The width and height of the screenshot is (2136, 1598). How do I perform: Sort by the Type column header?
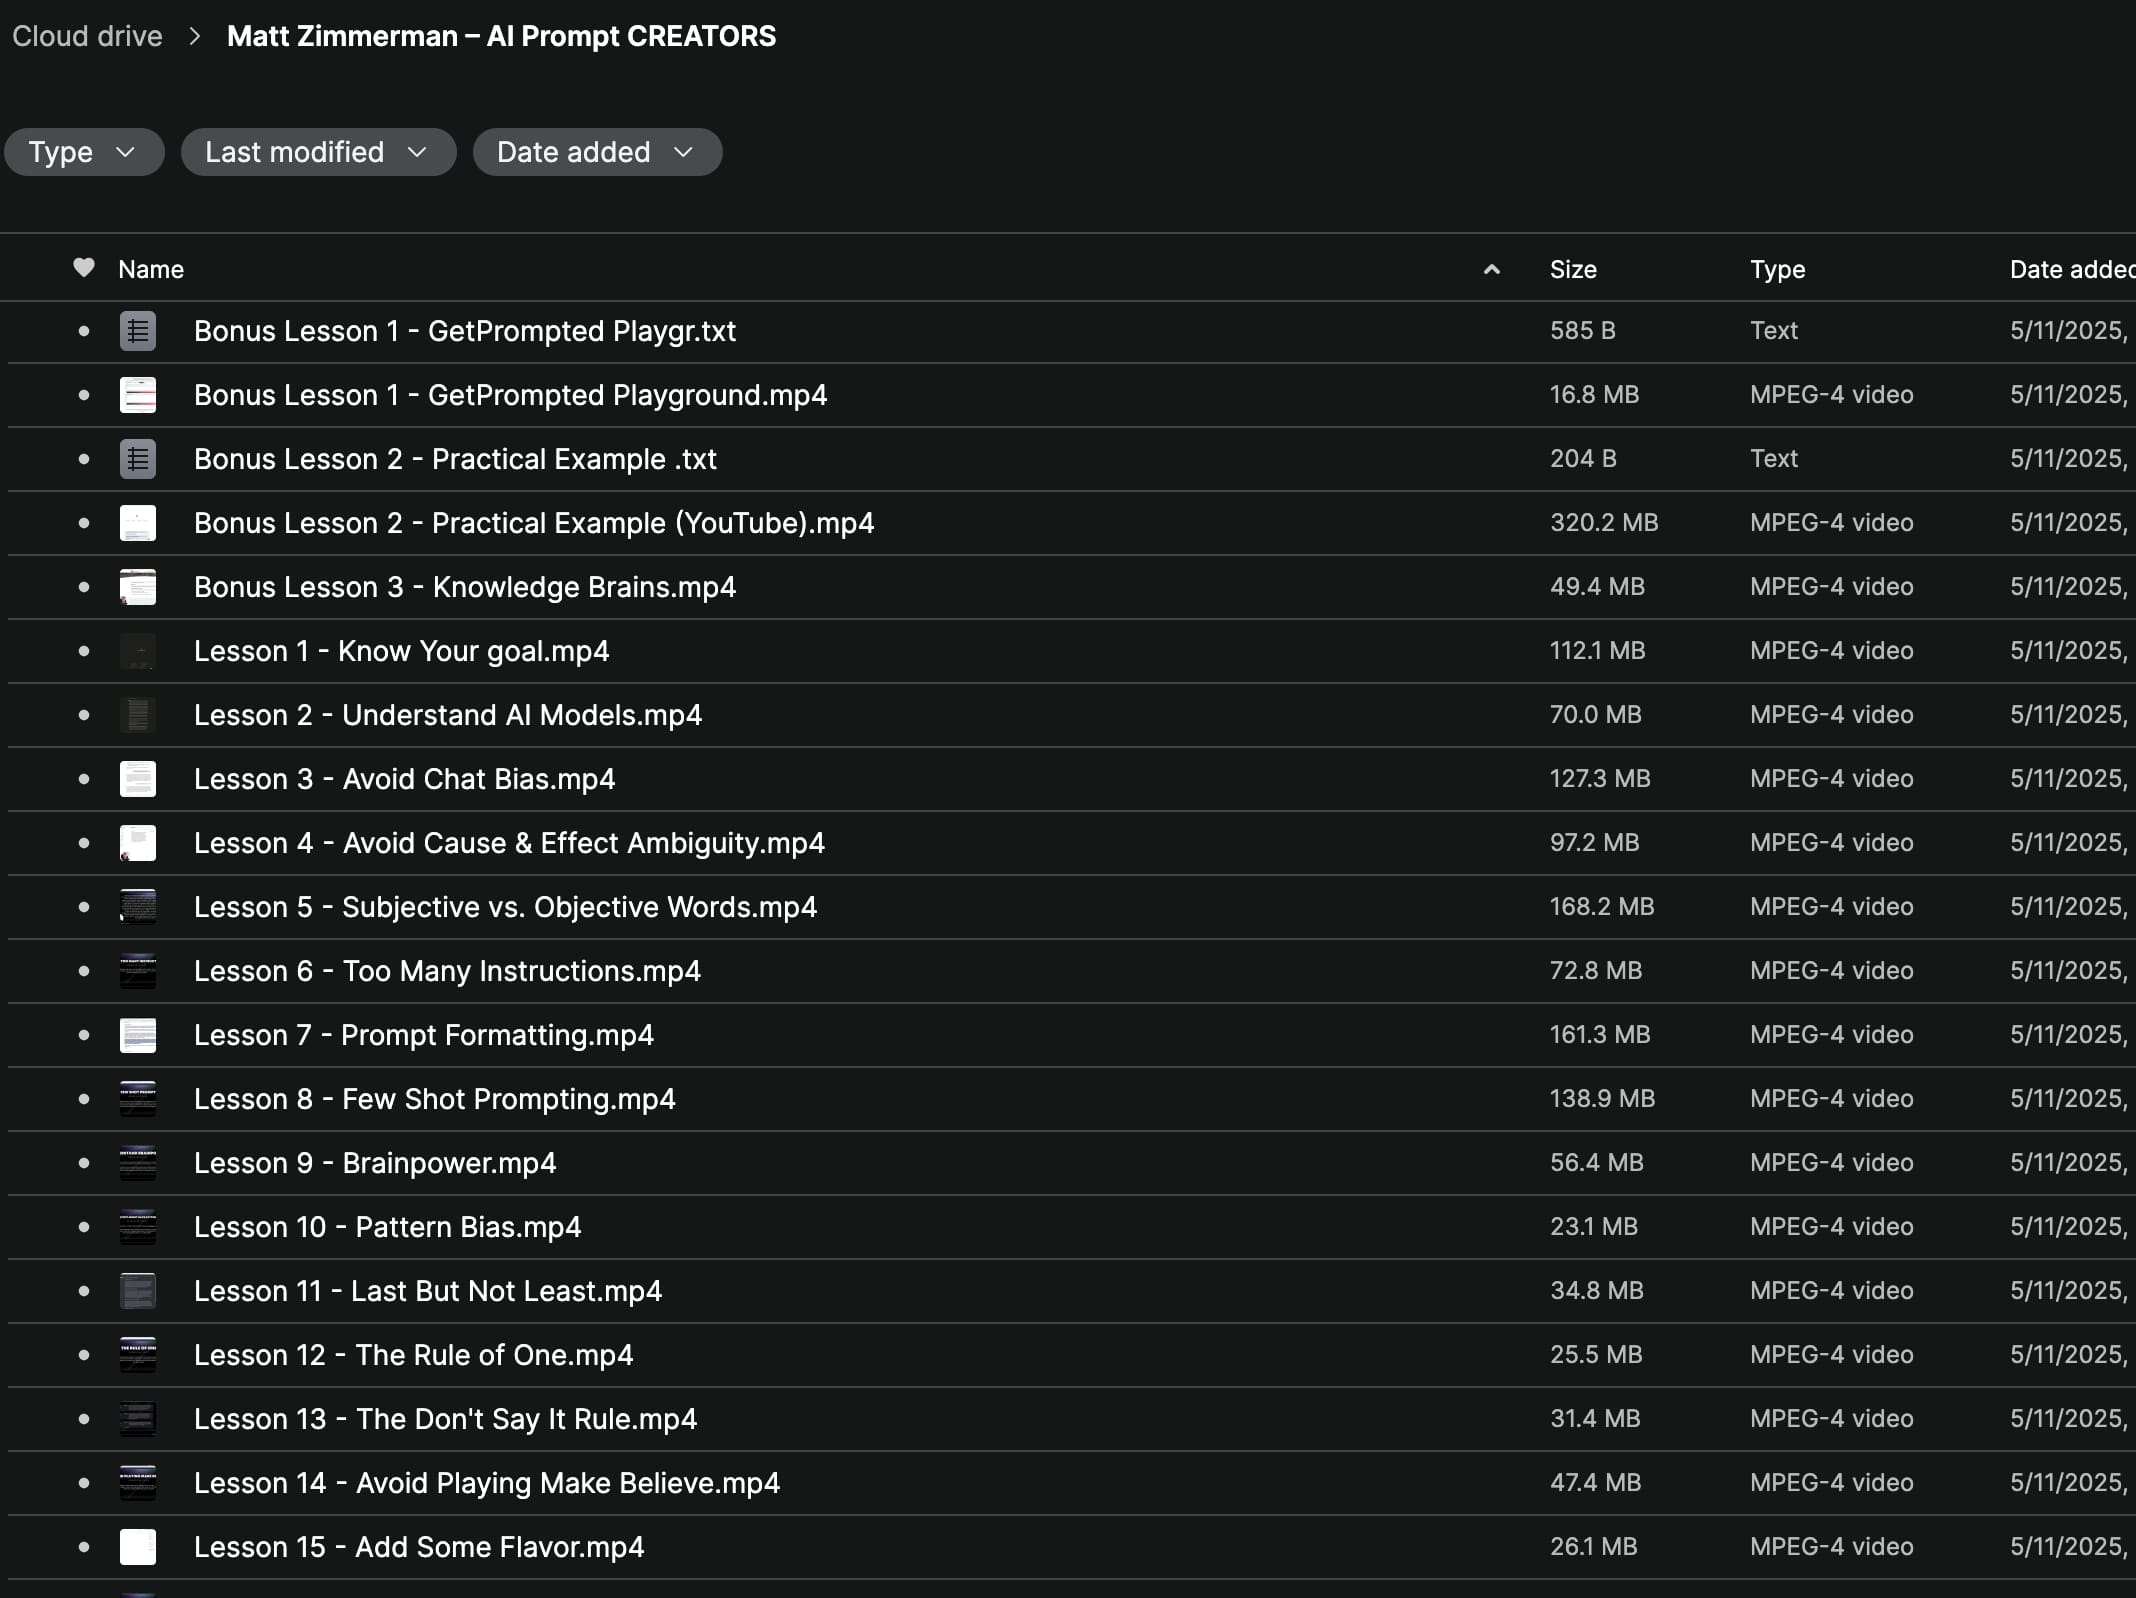click(x=1777, y=269)
